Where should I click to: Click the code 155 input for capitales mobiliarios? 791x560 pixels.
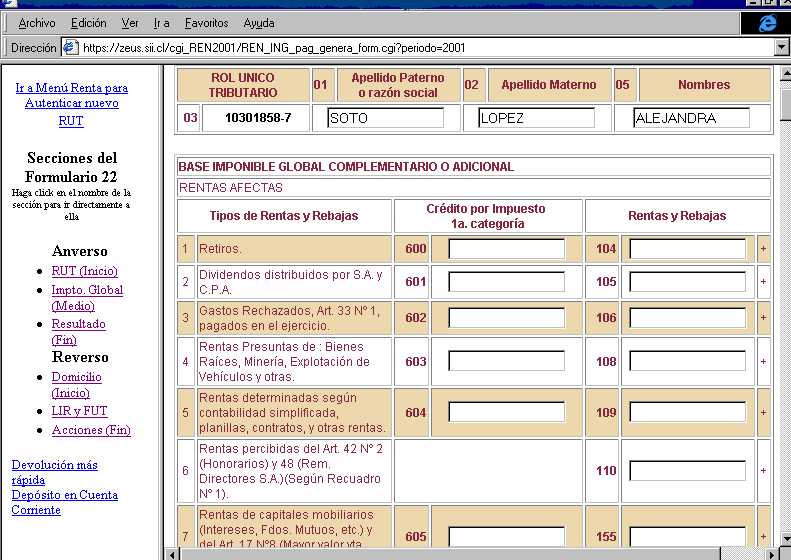688,536
